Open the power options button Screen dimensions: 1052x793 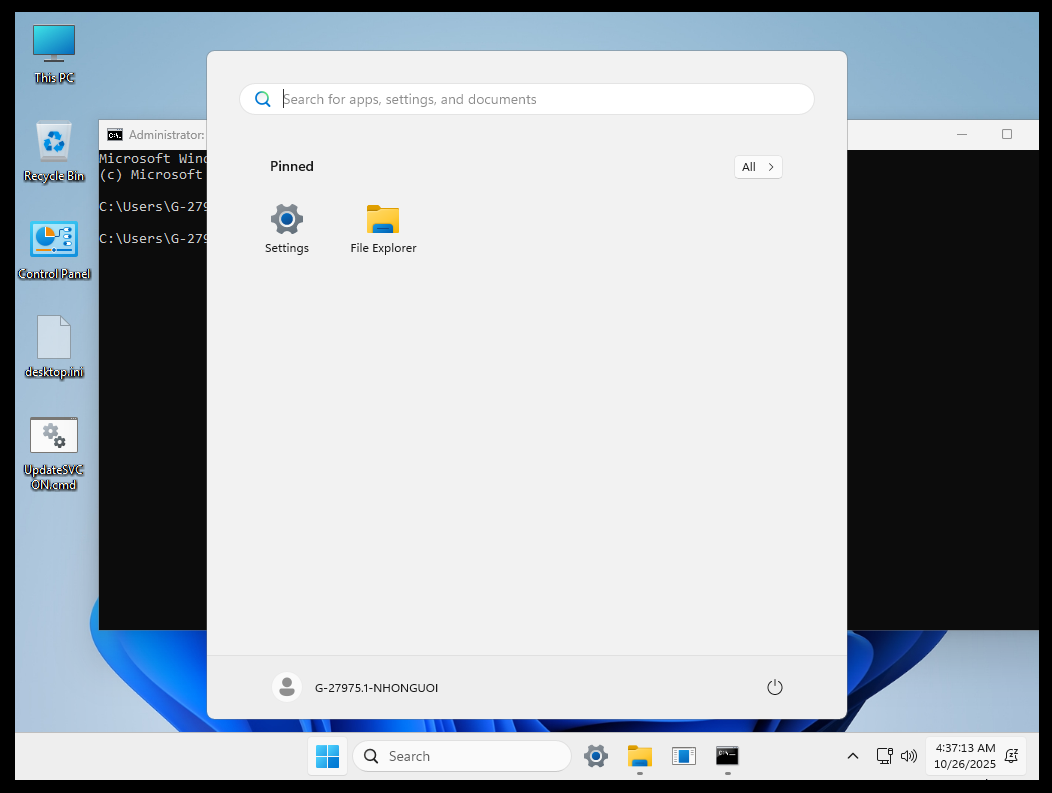(774, 687)
